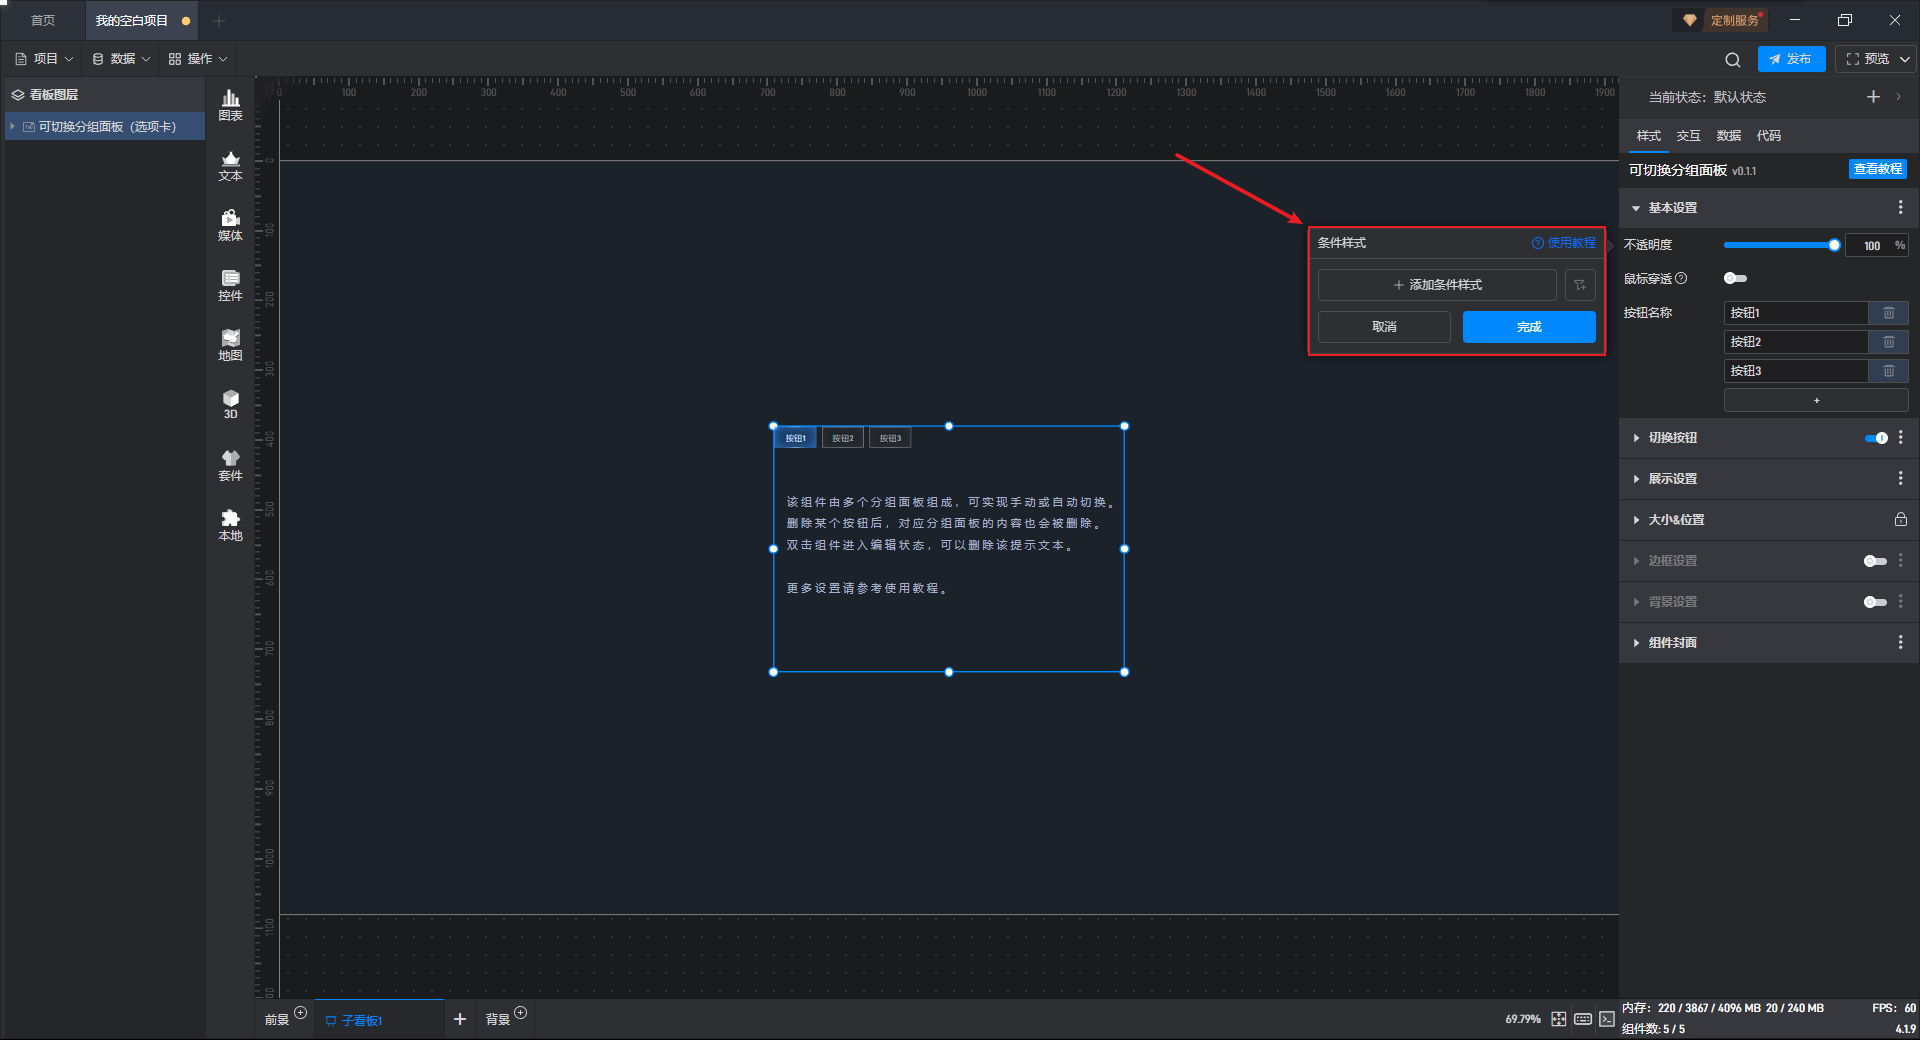The width and height of the screenshot is (1920, 1040).
Task: Add a new button name with the plus row
Action: (1816, 400)
